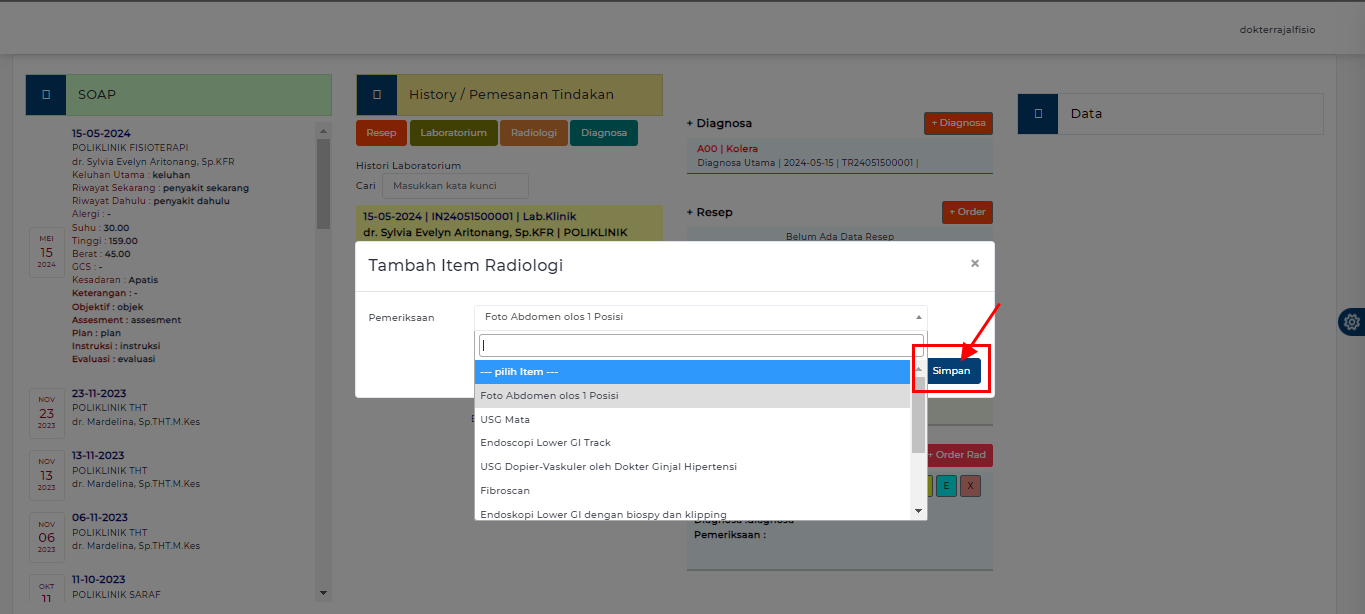Open the Laboratorium history section
Viewport: 1365px width, 614px height.
(x=454, y=132)
